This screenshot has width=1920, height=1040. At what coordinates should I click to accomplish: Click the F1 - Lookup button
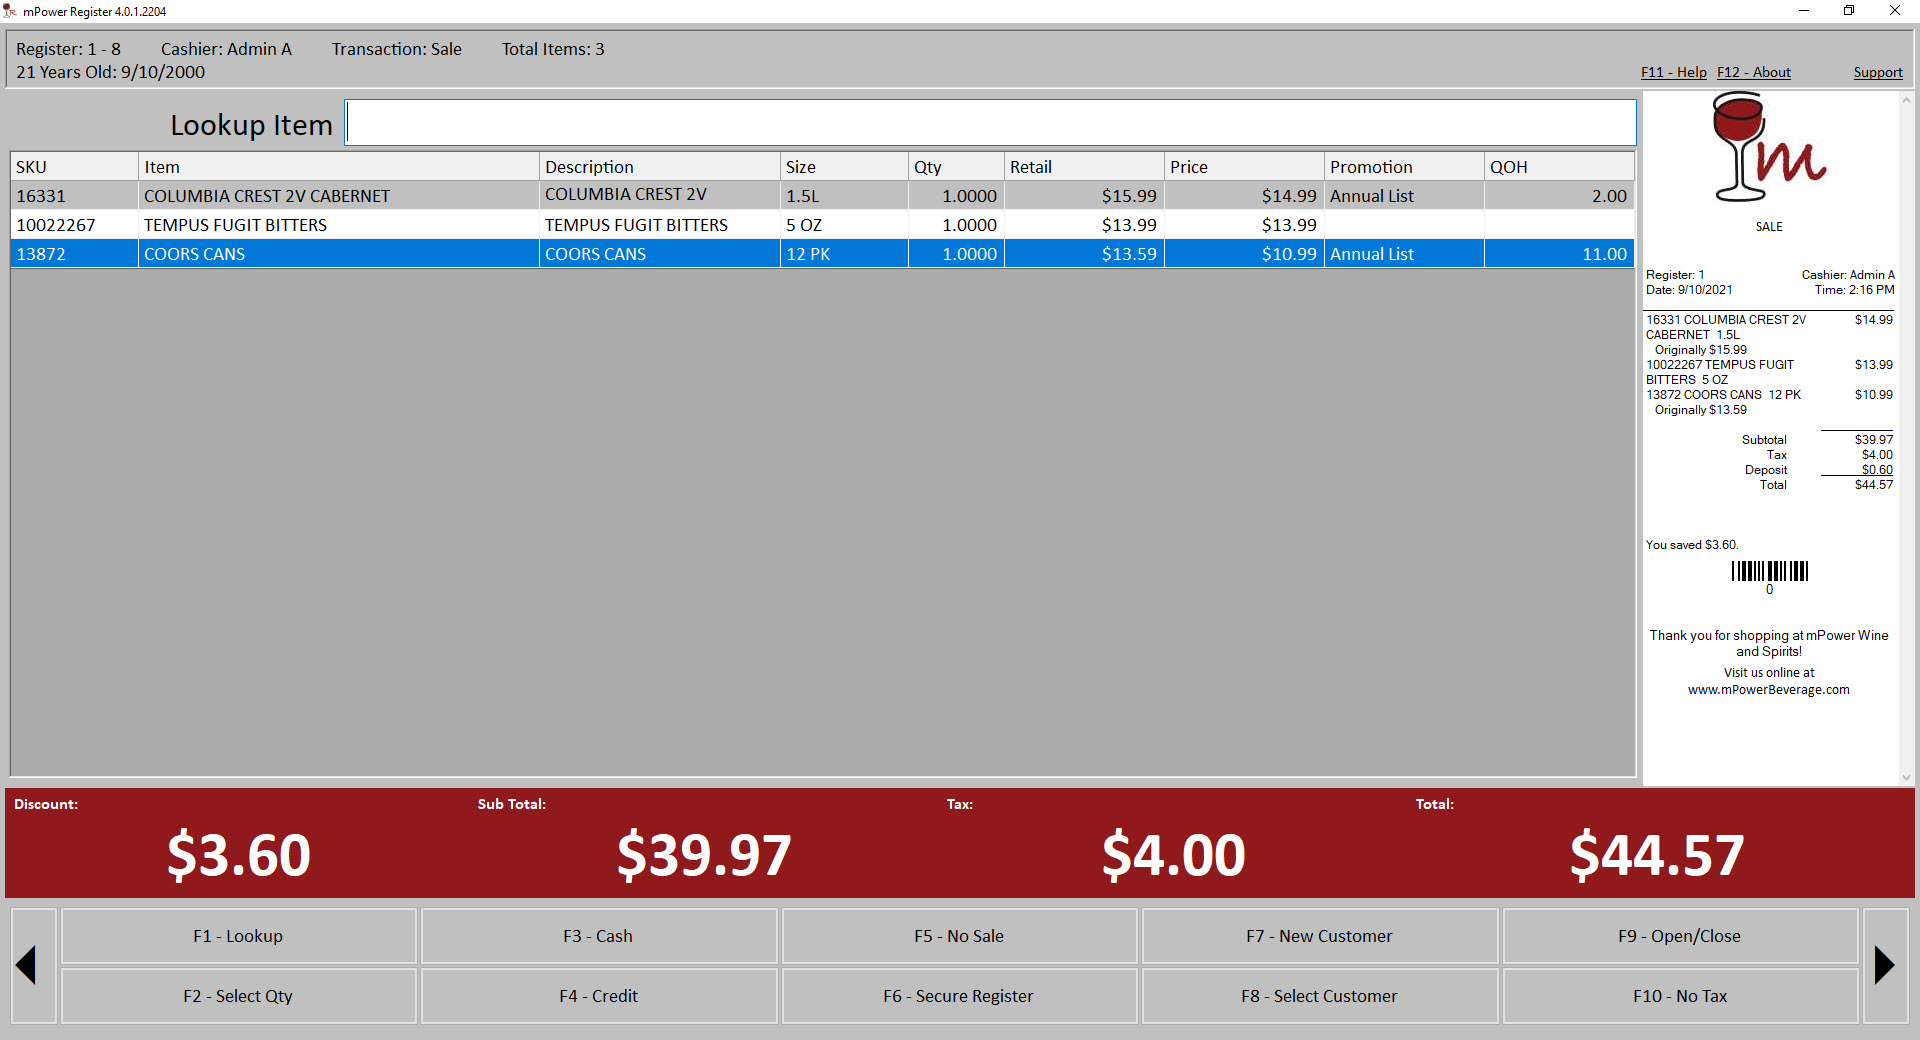[238, 936]
